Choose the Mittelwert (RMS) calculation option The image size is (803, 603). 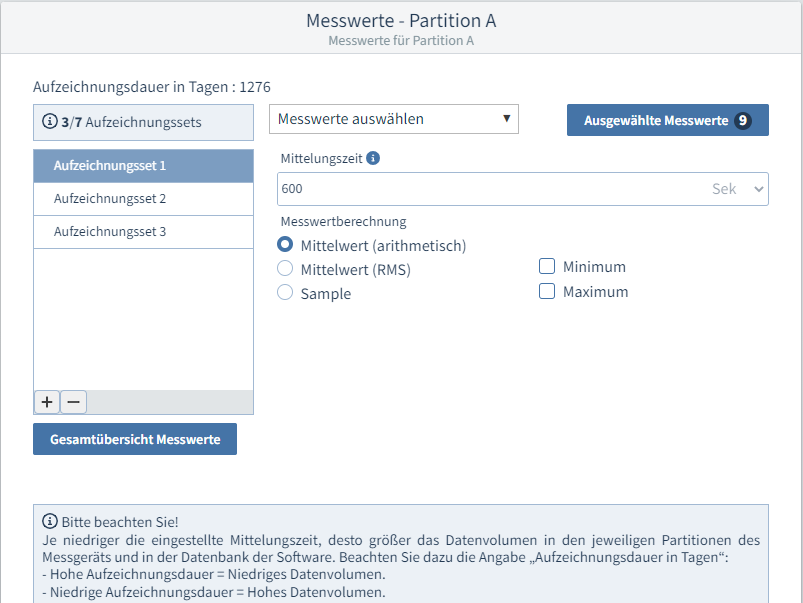[285, 269]
